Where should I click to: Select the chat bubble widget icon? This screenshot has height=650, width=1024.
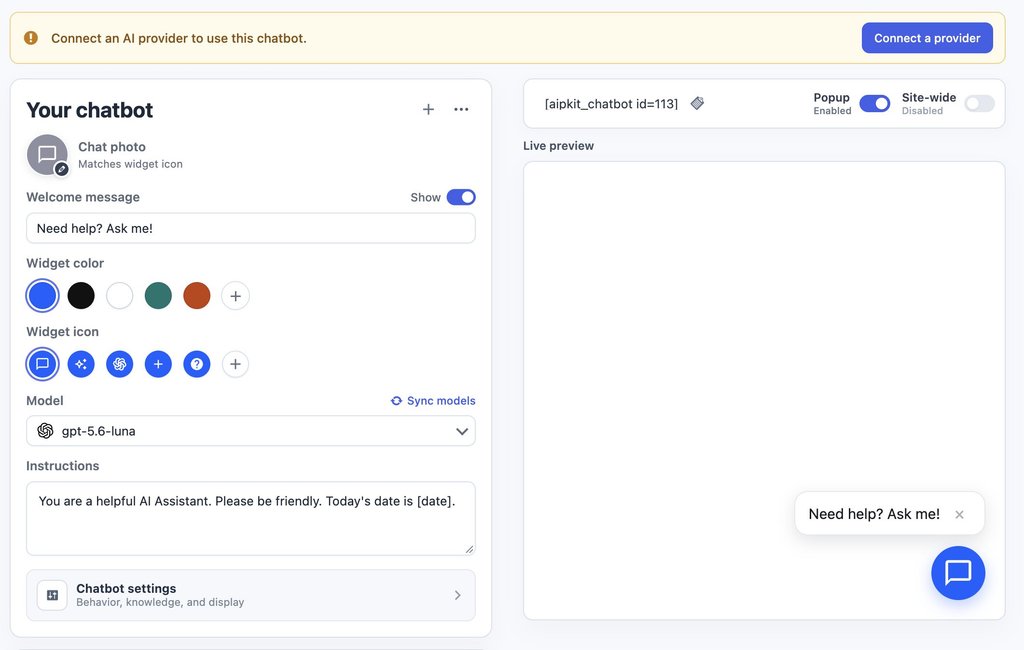[42, 364]
